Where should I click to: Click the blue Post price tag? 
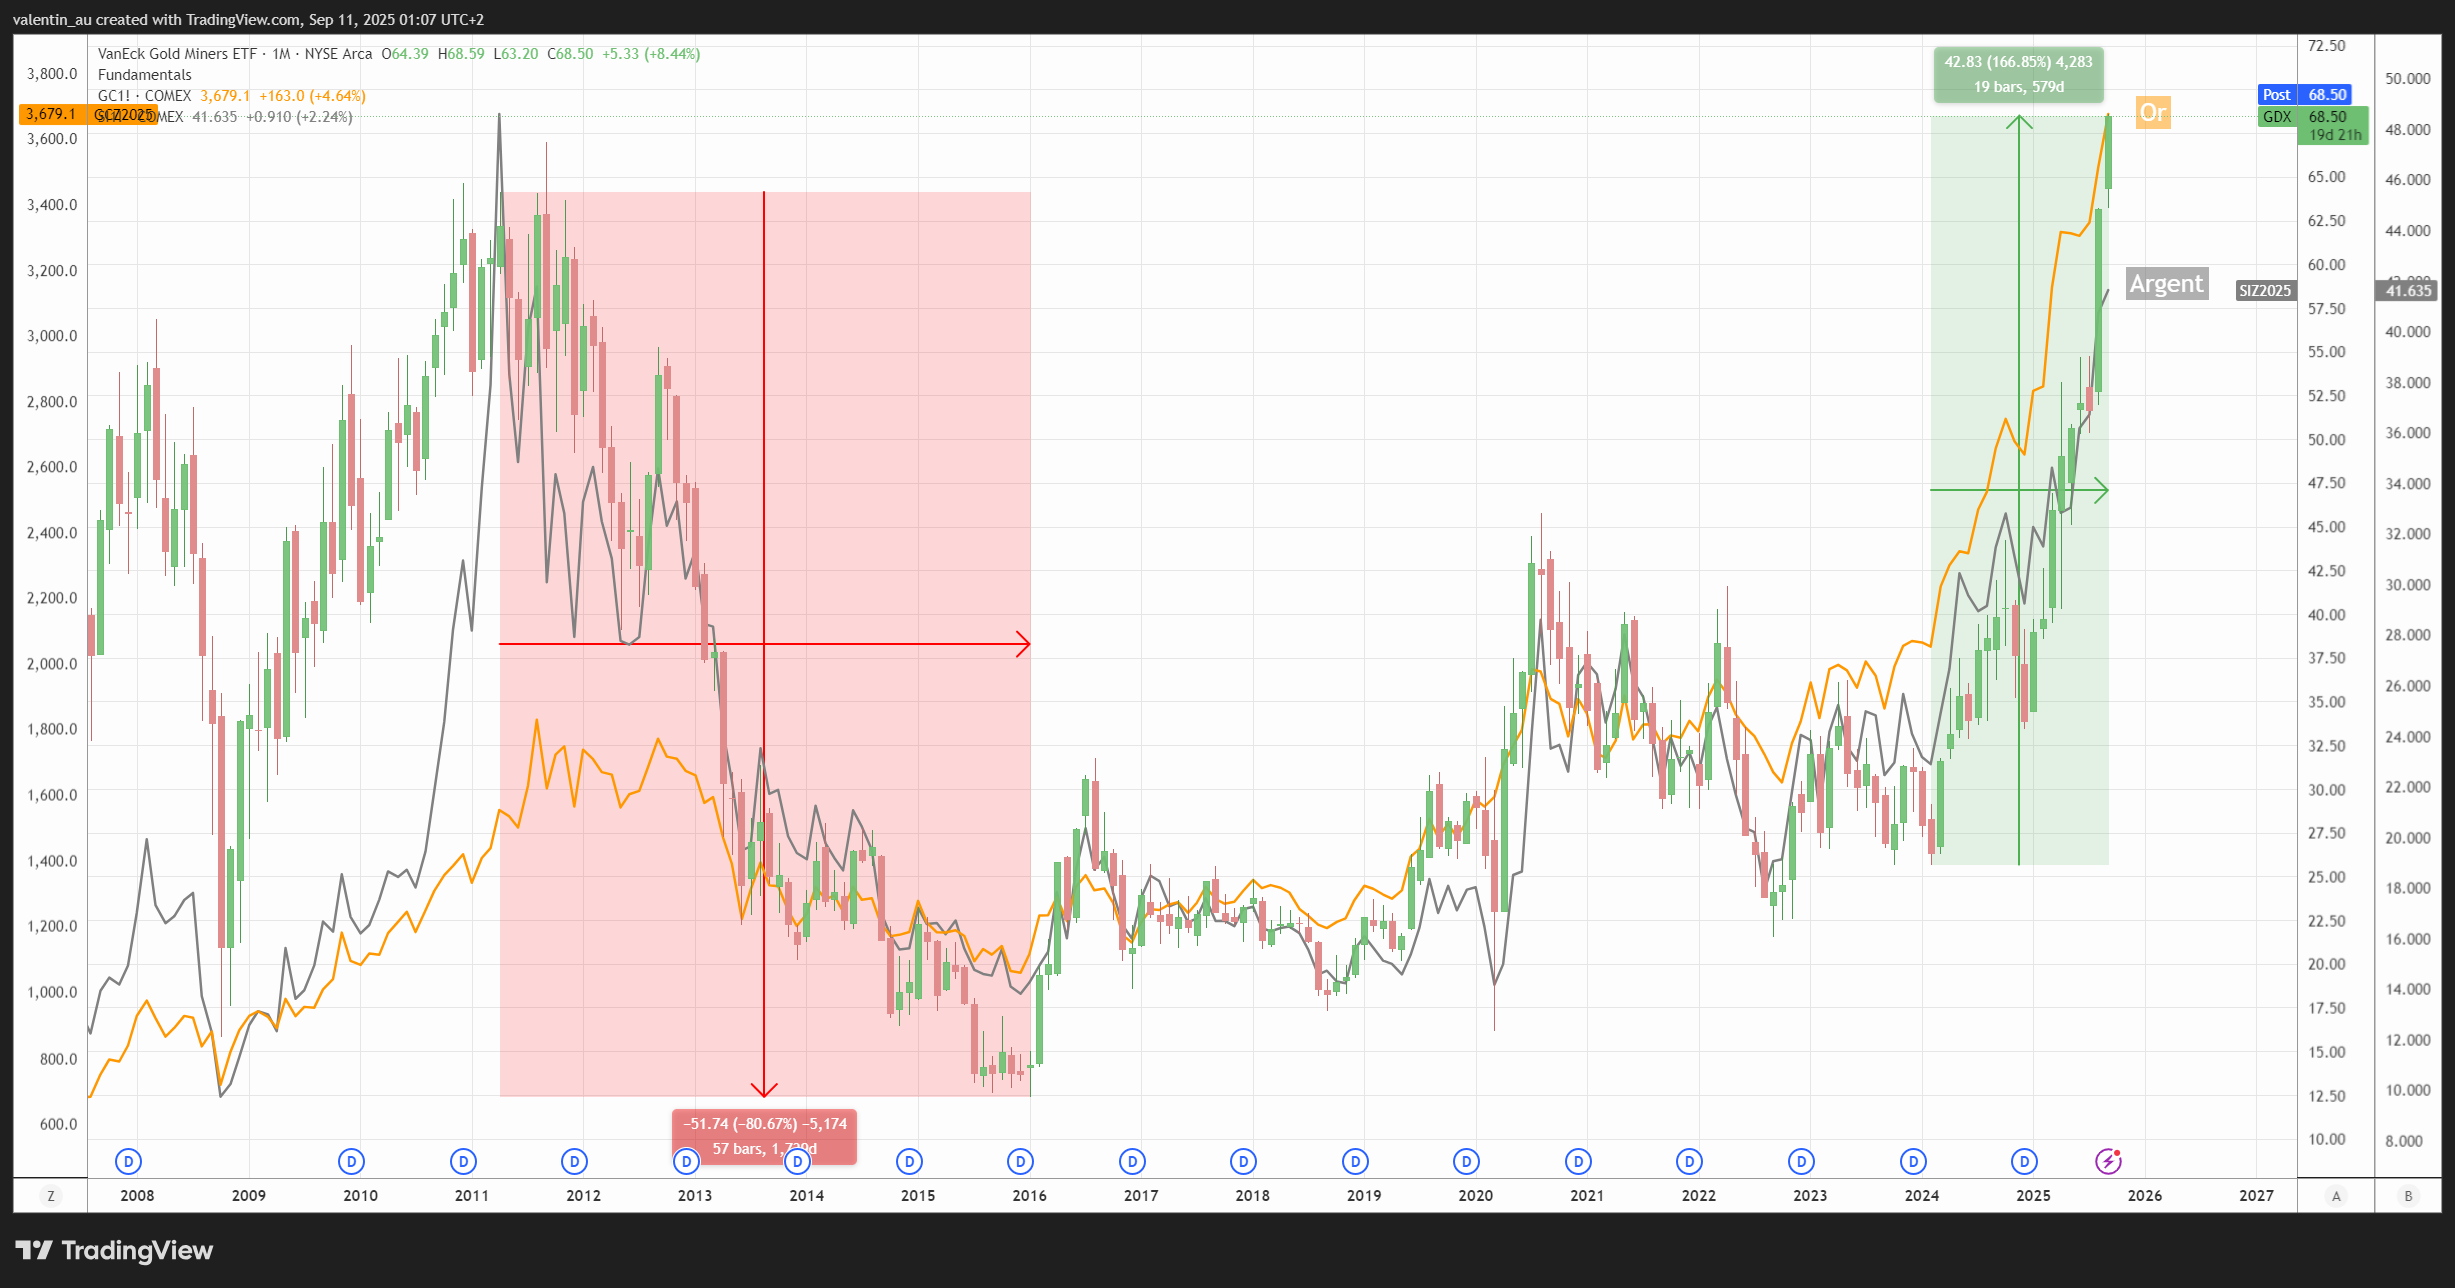click(x=2276, y=95)
